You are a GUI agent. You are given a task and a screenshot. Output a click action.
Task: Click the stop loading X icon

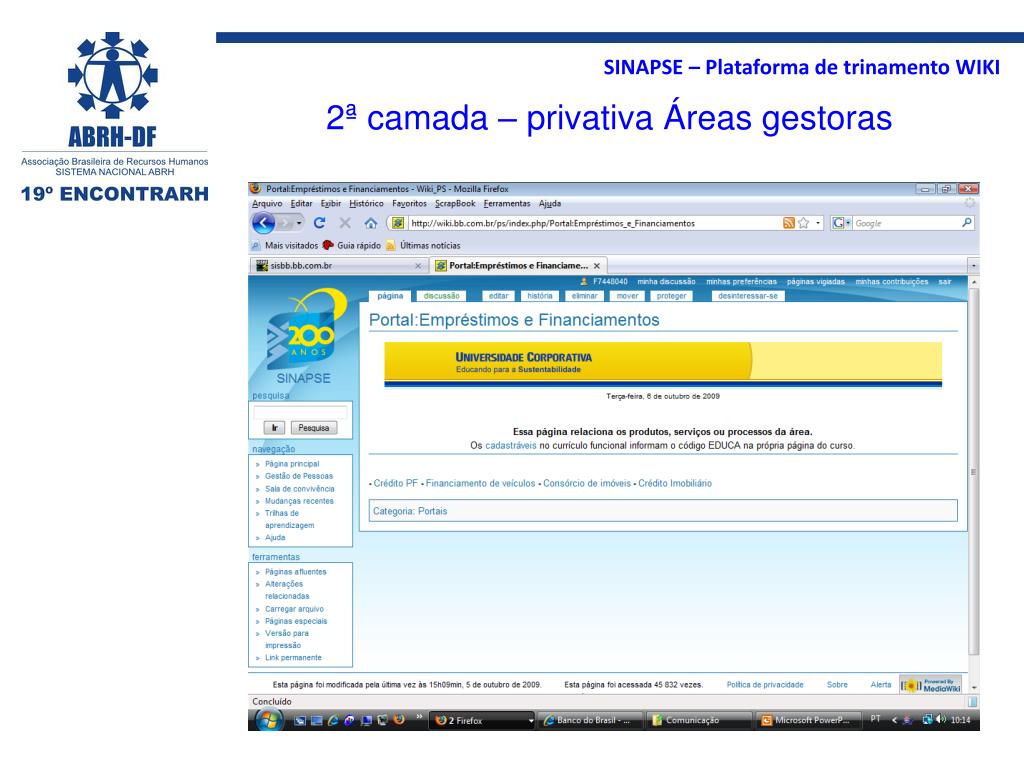coord(345,223)
